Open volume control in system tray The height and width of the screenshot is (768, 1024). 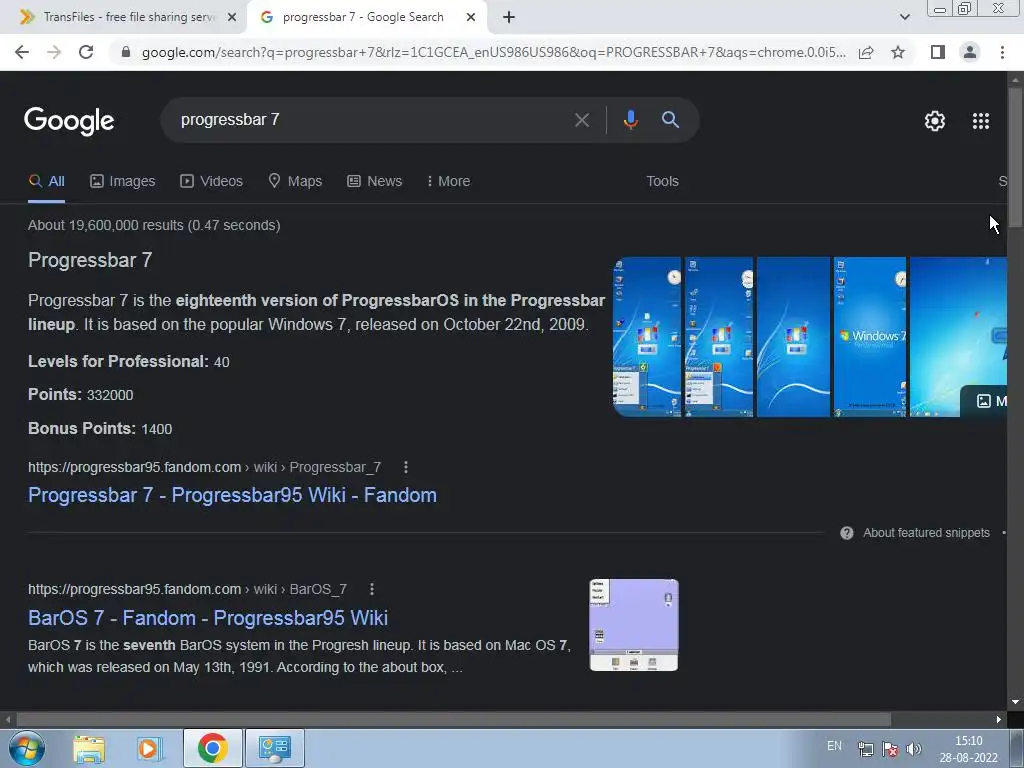click(914, 749)
